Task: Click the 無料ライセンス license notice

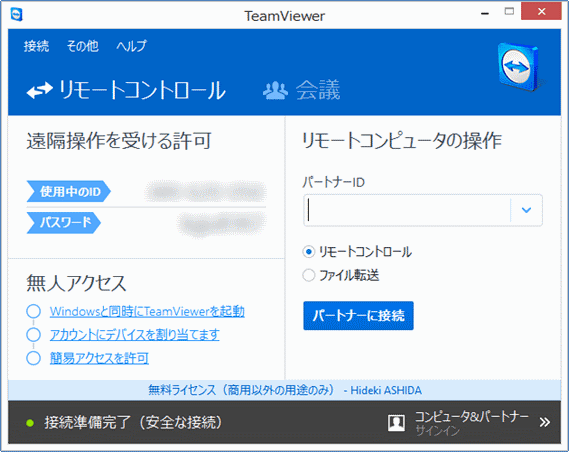Action: point(284,390)
